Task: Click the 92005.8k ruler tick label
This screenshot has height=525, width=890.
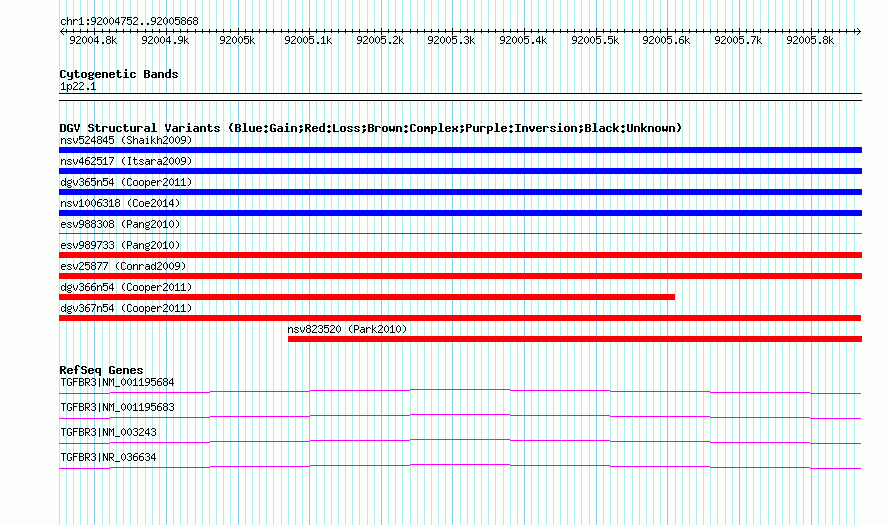Action: pyautogui.click(x=811, y=40)
